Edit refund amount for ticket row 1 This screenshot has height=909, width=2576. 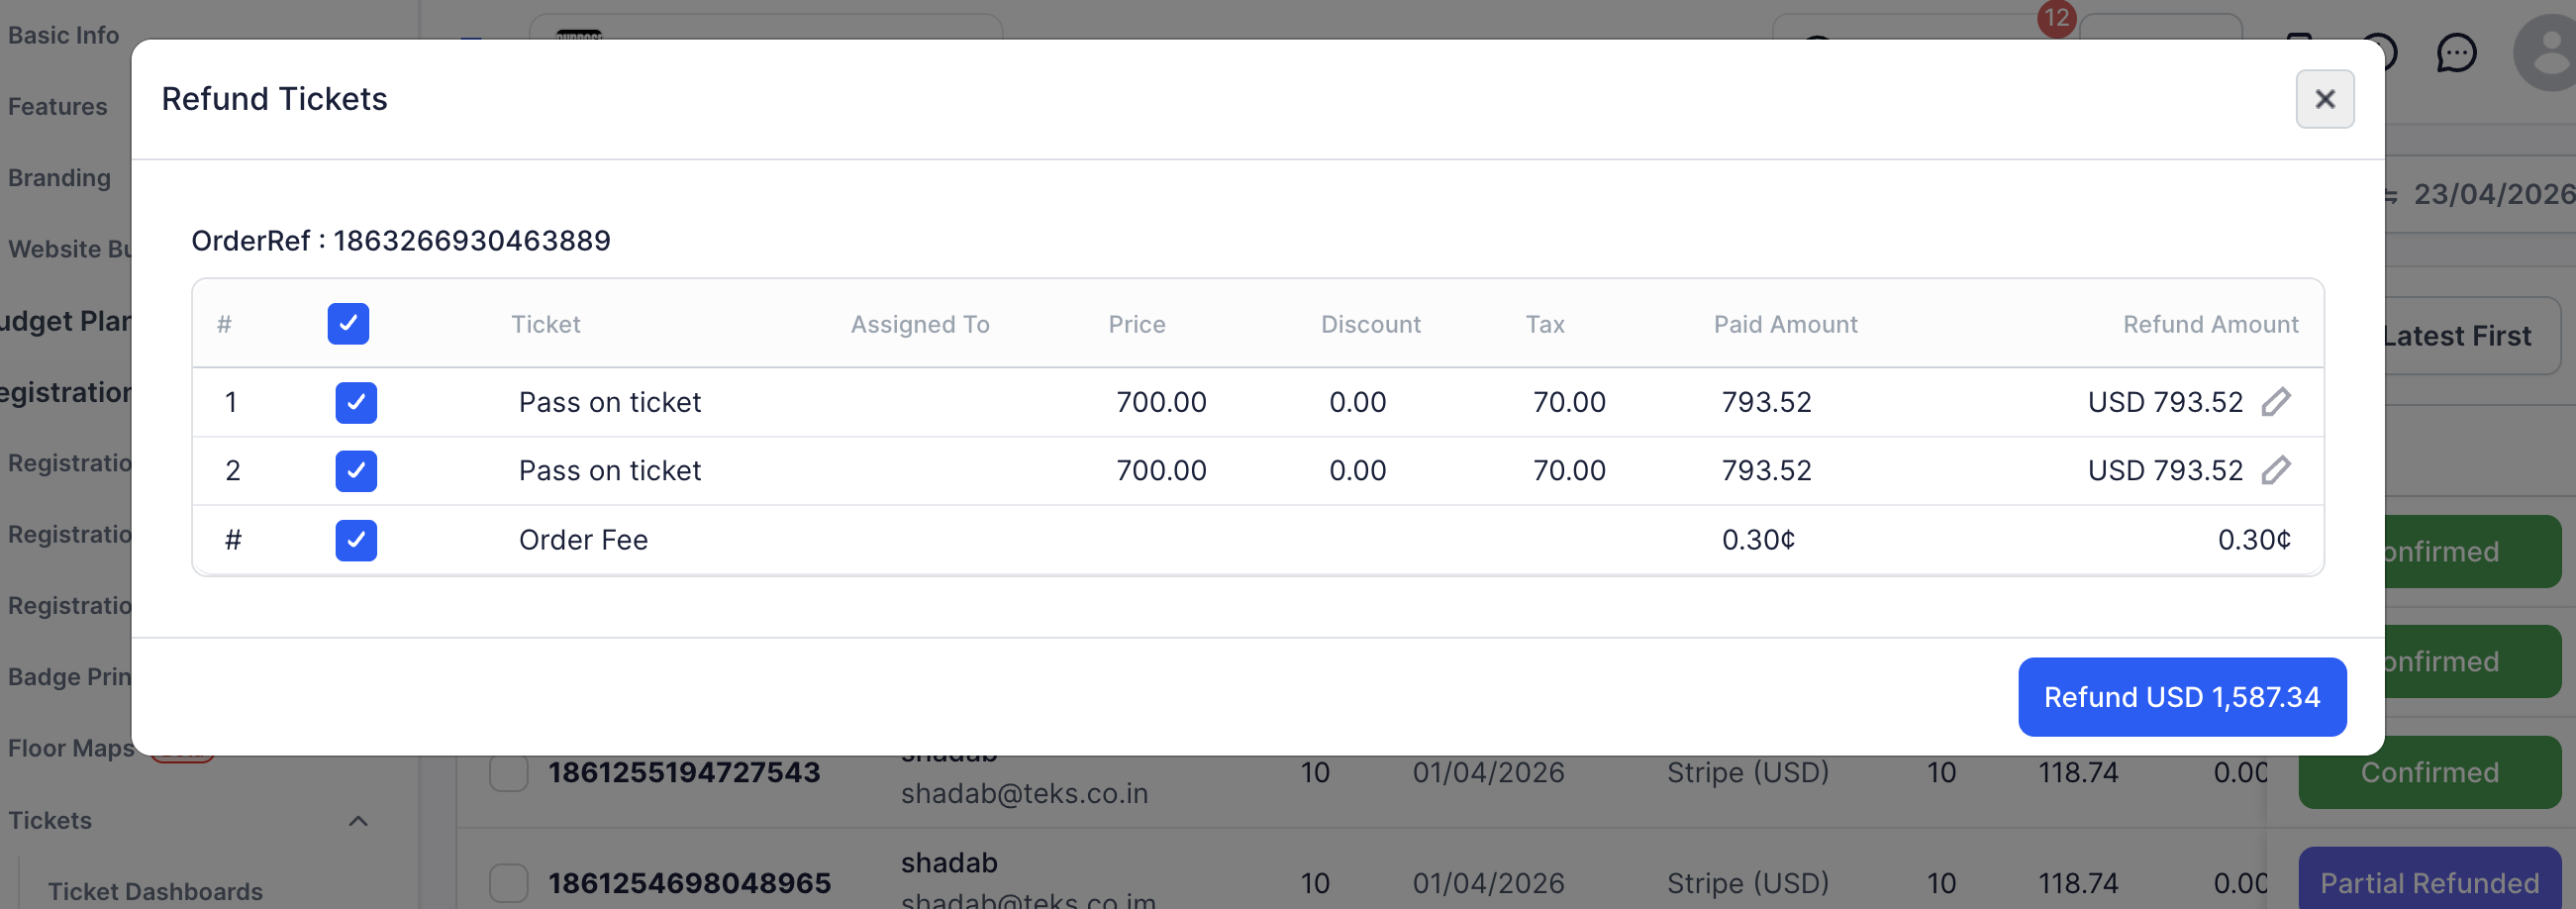(x=2276, y=402)
